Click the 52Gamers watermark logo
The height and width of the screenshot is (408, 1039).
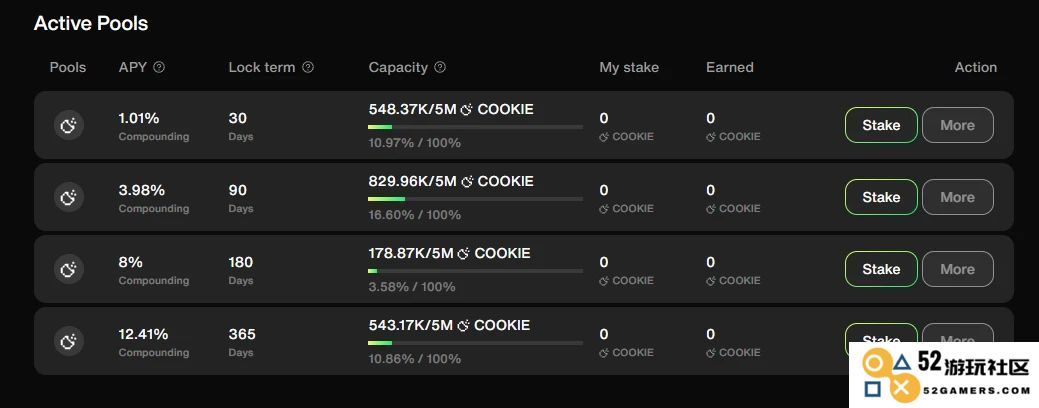point(944,376)
